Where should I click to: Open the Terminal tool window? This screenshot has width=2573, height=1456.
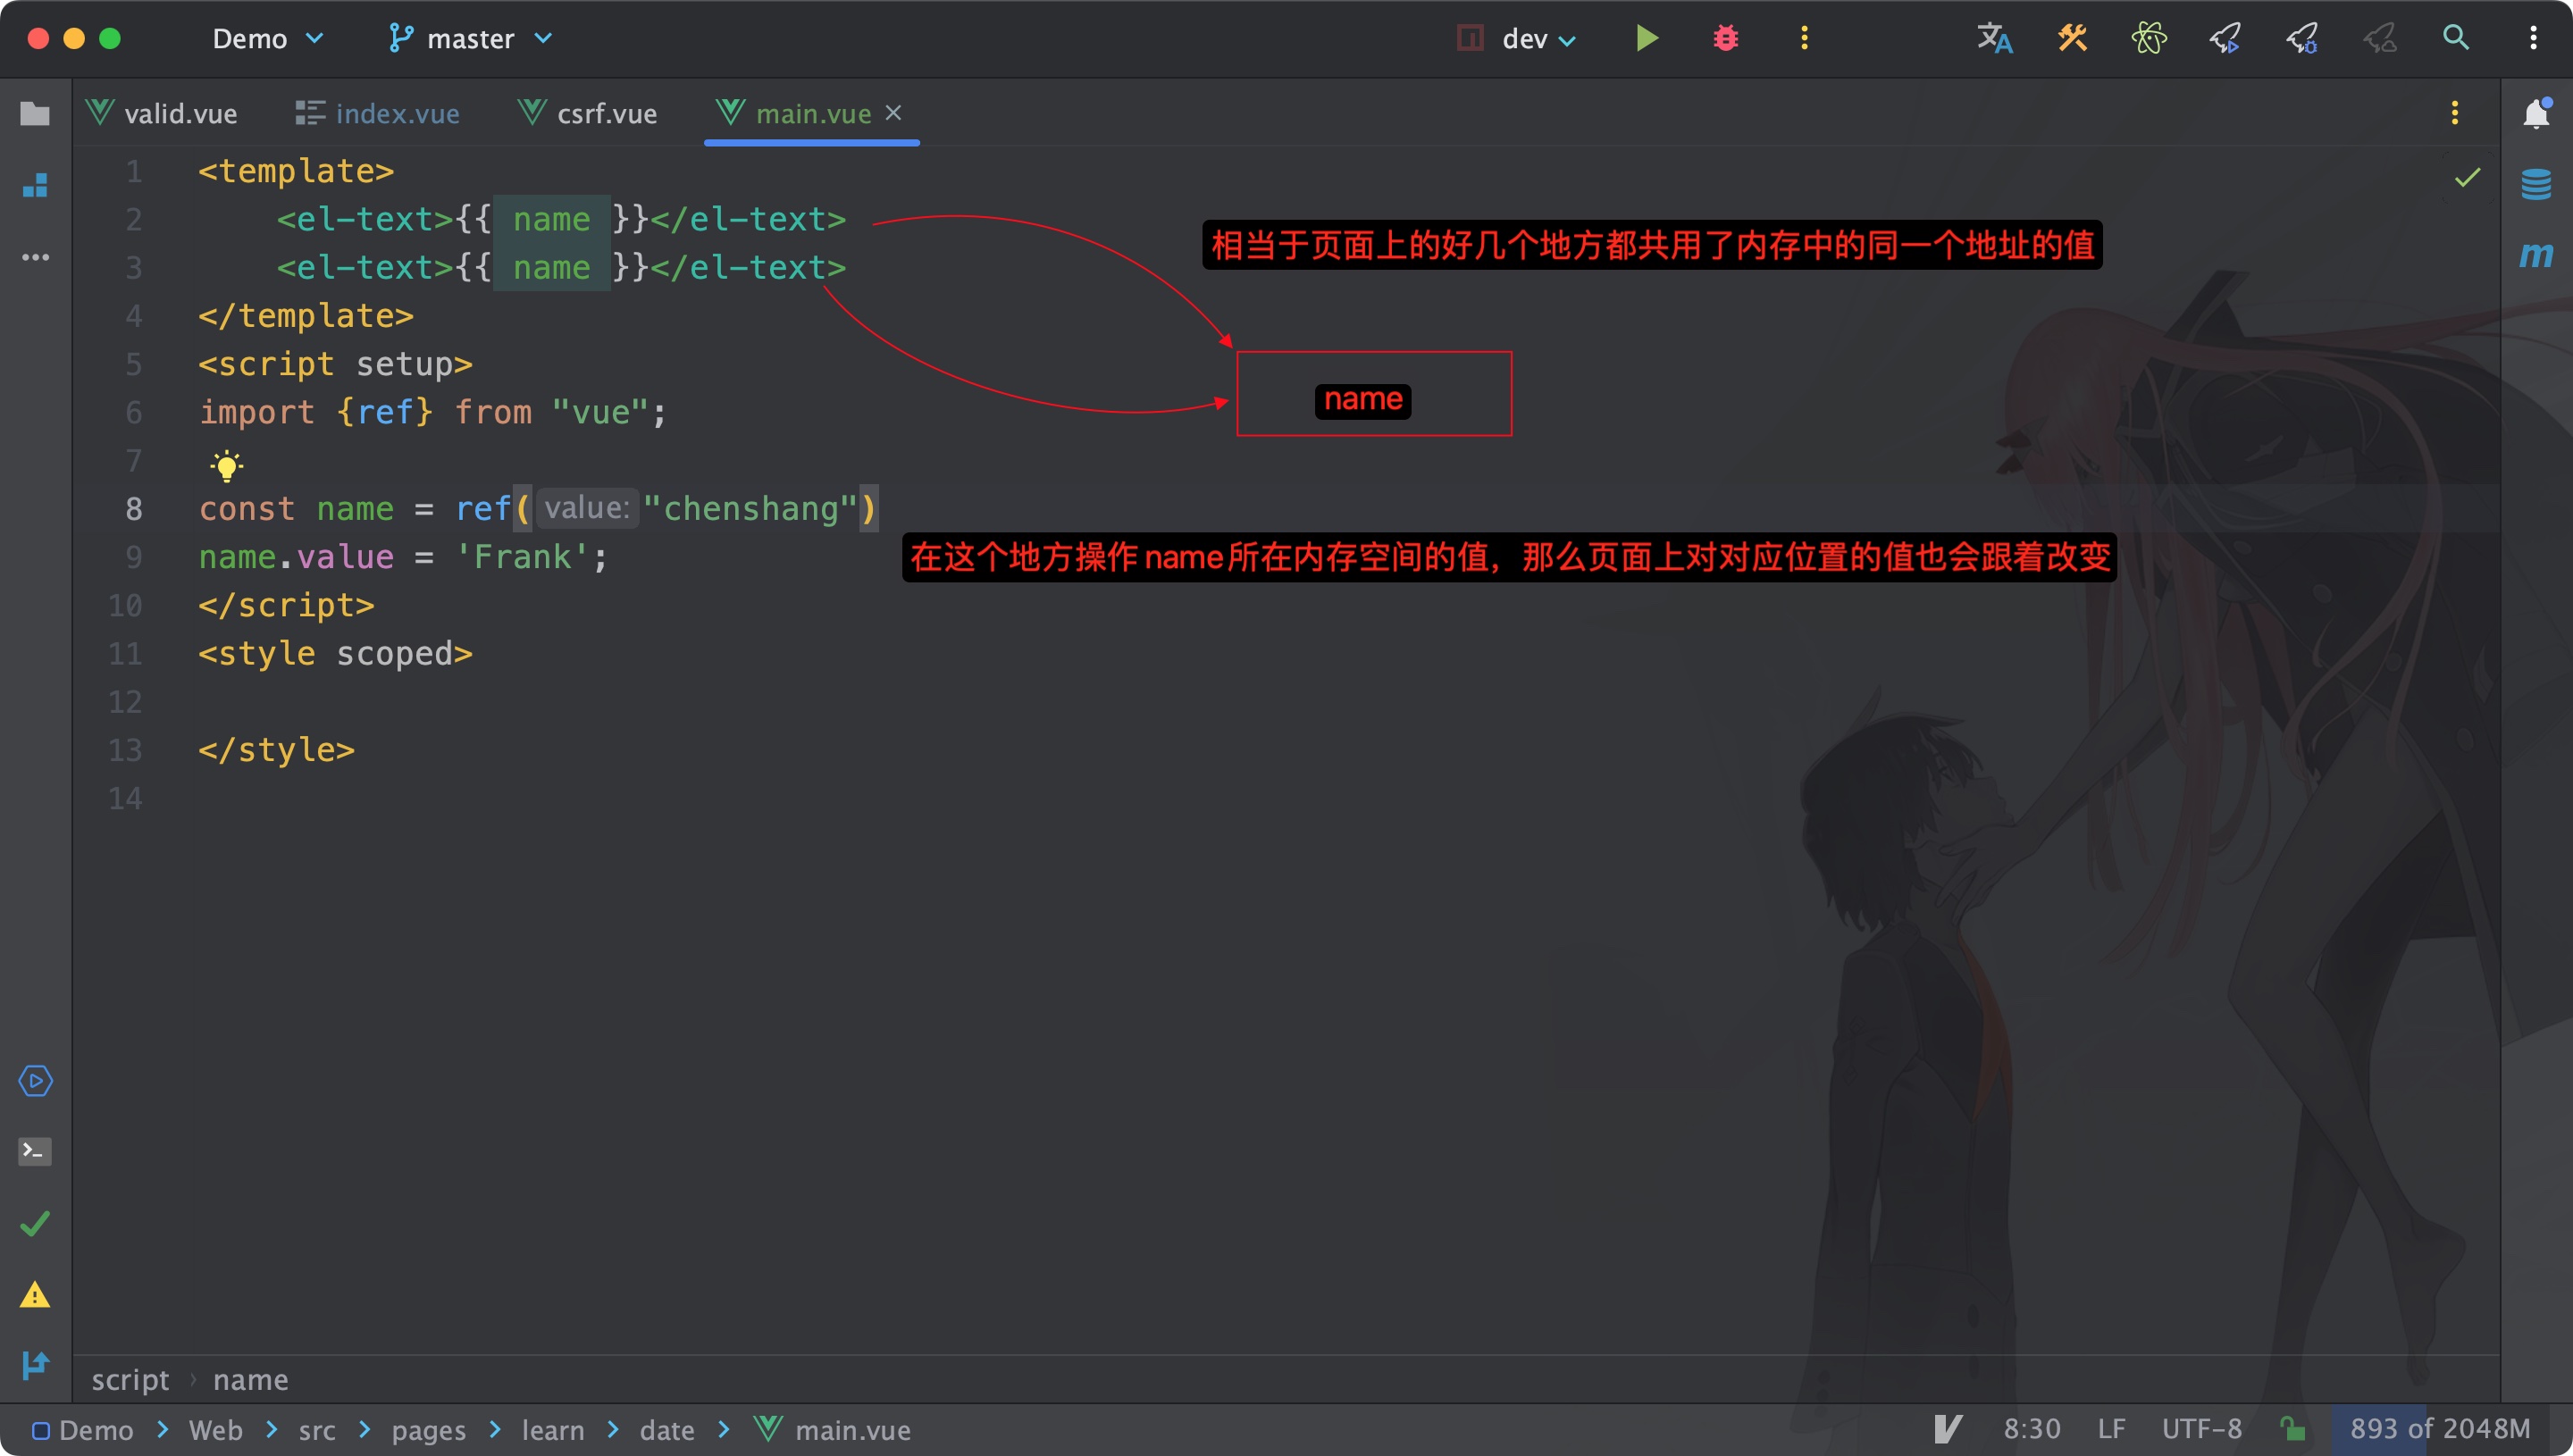35,1151
